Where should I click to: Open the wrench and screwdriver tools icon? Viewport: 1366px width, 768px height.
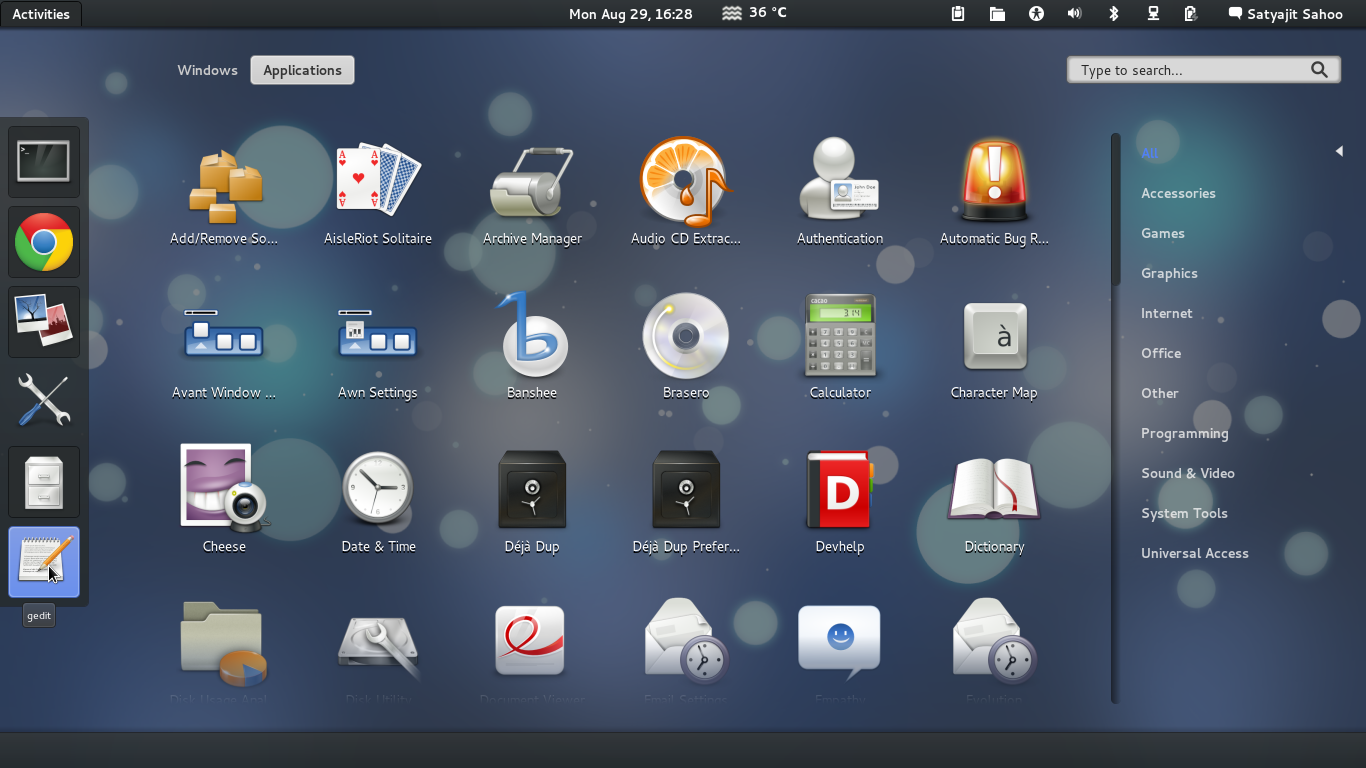tap(44, 402)
